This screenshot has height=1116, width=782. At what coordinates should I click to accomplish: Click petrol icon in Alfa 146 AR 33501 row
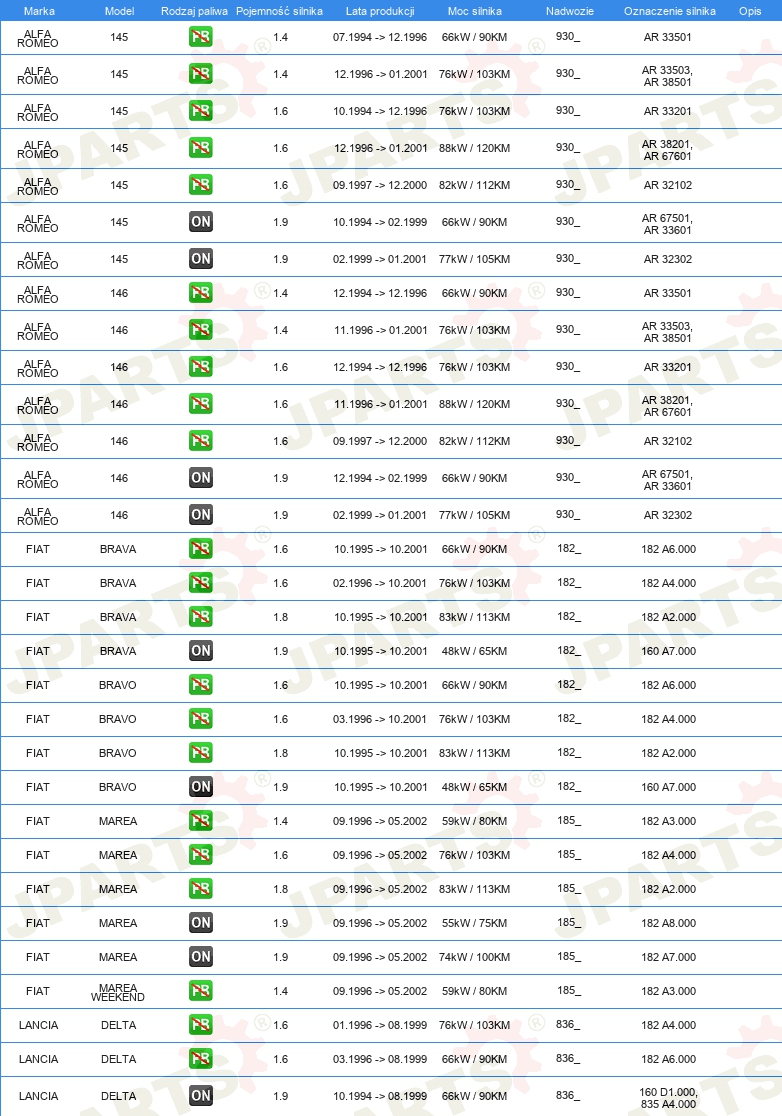tap(201, 293)
